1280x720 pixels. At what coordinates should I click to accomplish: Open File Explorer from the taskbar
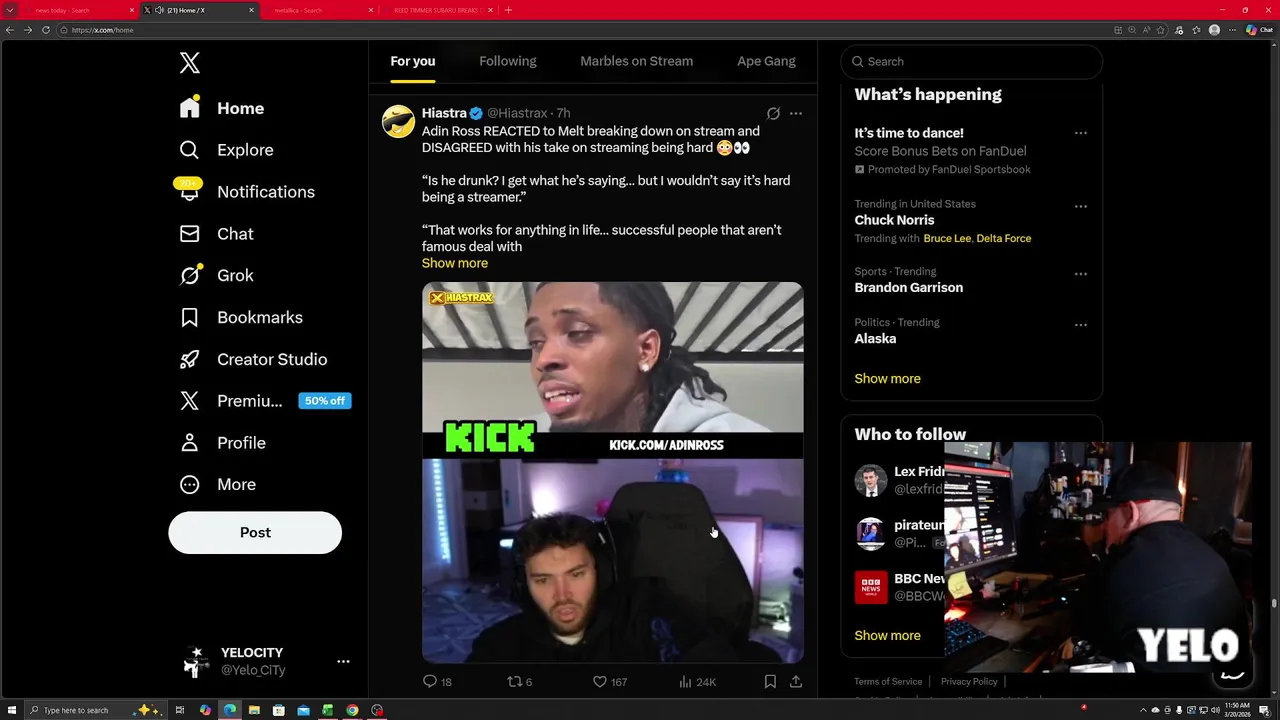tap(254, 710)
